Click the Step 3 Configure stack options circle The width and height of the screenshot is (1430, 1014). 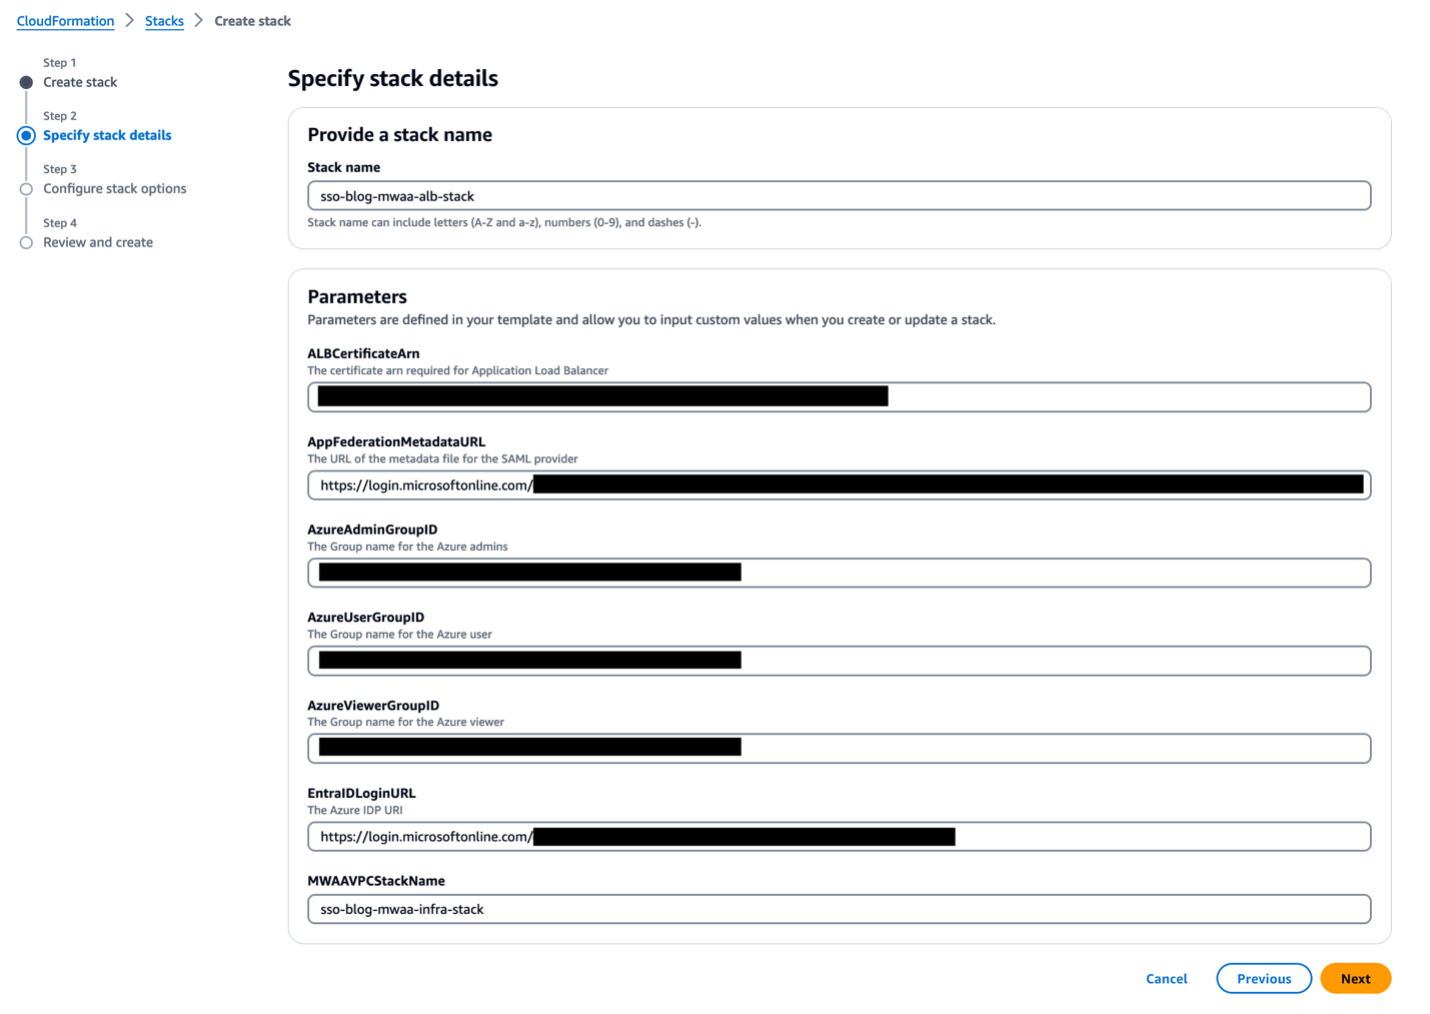point(26,189)
